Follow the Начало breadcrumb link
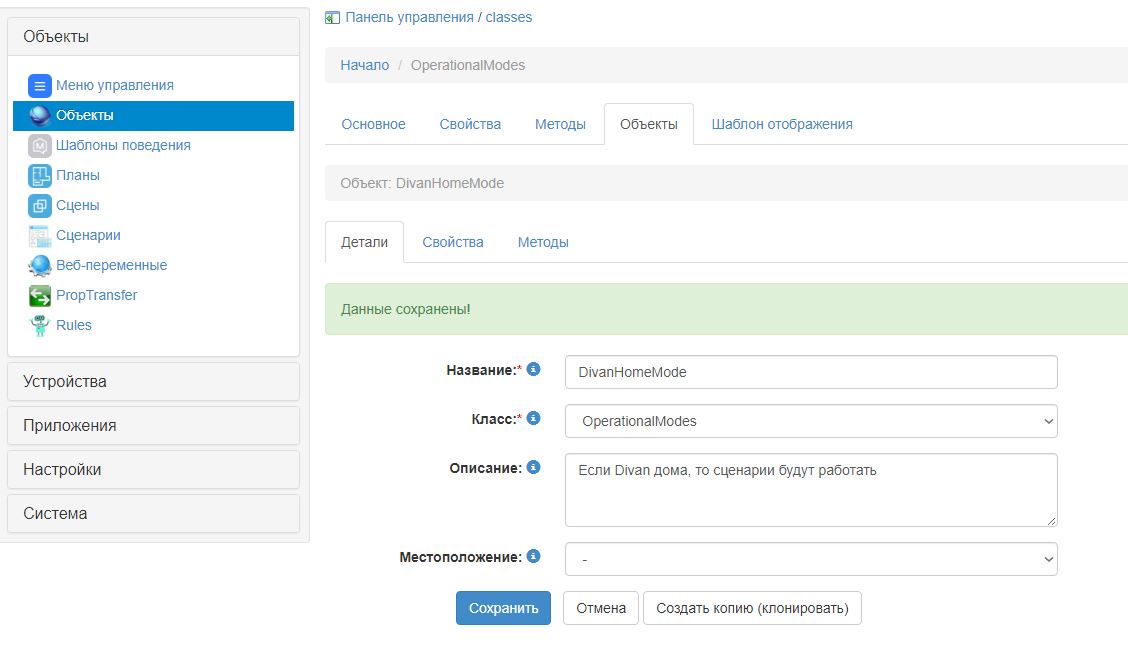Viewport: 1128px width, 658px height. pos(364,65)
